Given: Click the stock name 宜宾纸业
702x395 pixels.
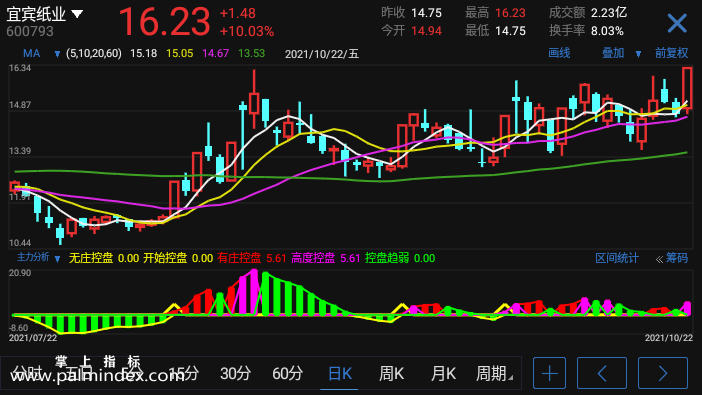Looking at the screenshot, I should click(36, 14).
